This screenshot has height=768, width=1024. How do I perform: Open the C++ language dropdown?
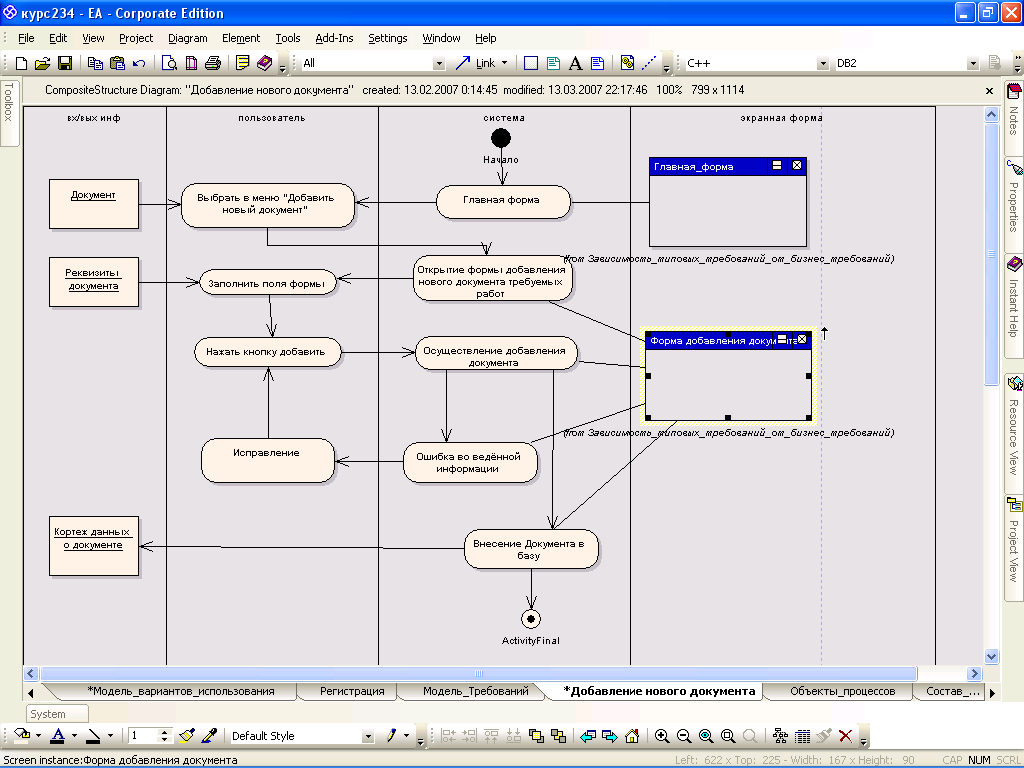point(823,63)
